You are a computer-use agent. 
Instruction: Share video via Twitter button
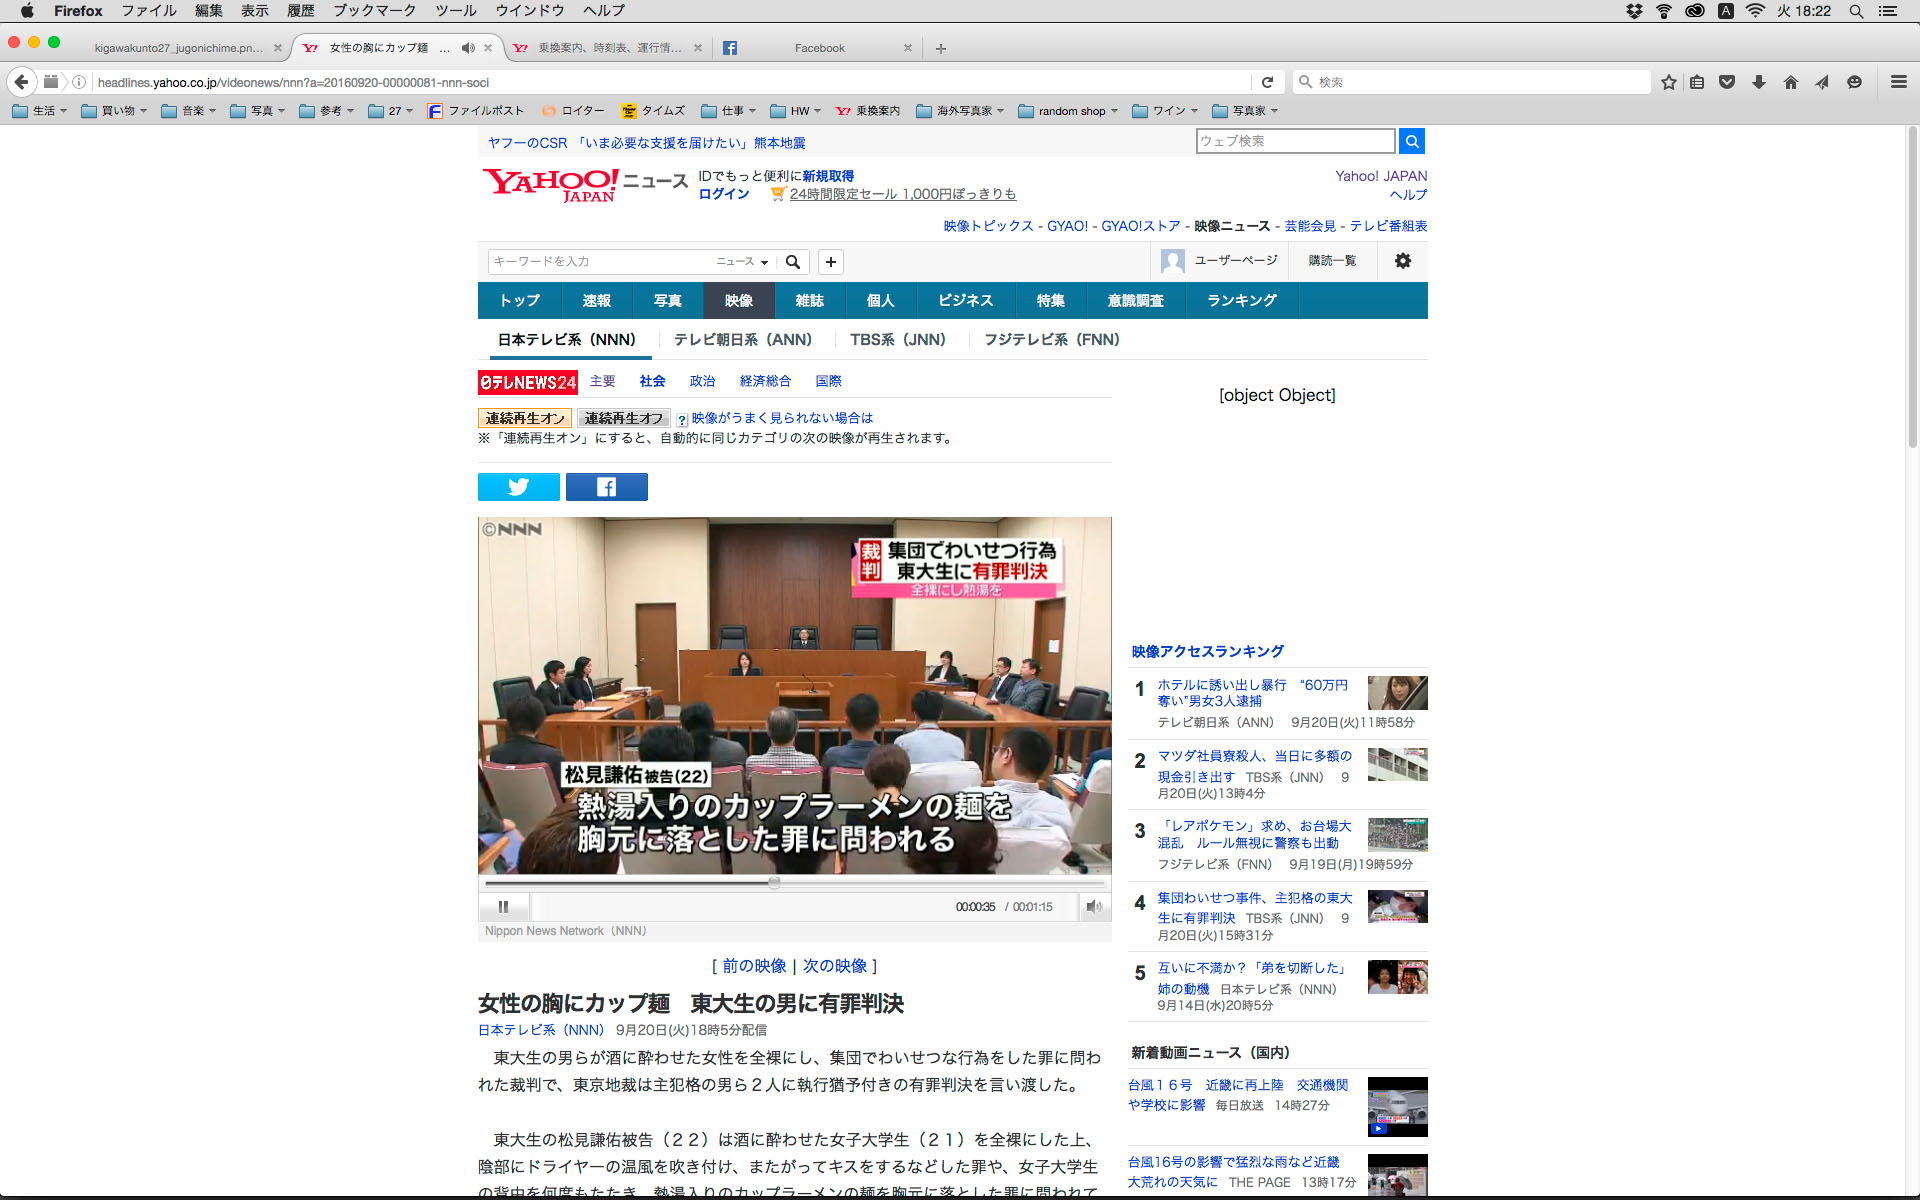[x=518, y=487]
